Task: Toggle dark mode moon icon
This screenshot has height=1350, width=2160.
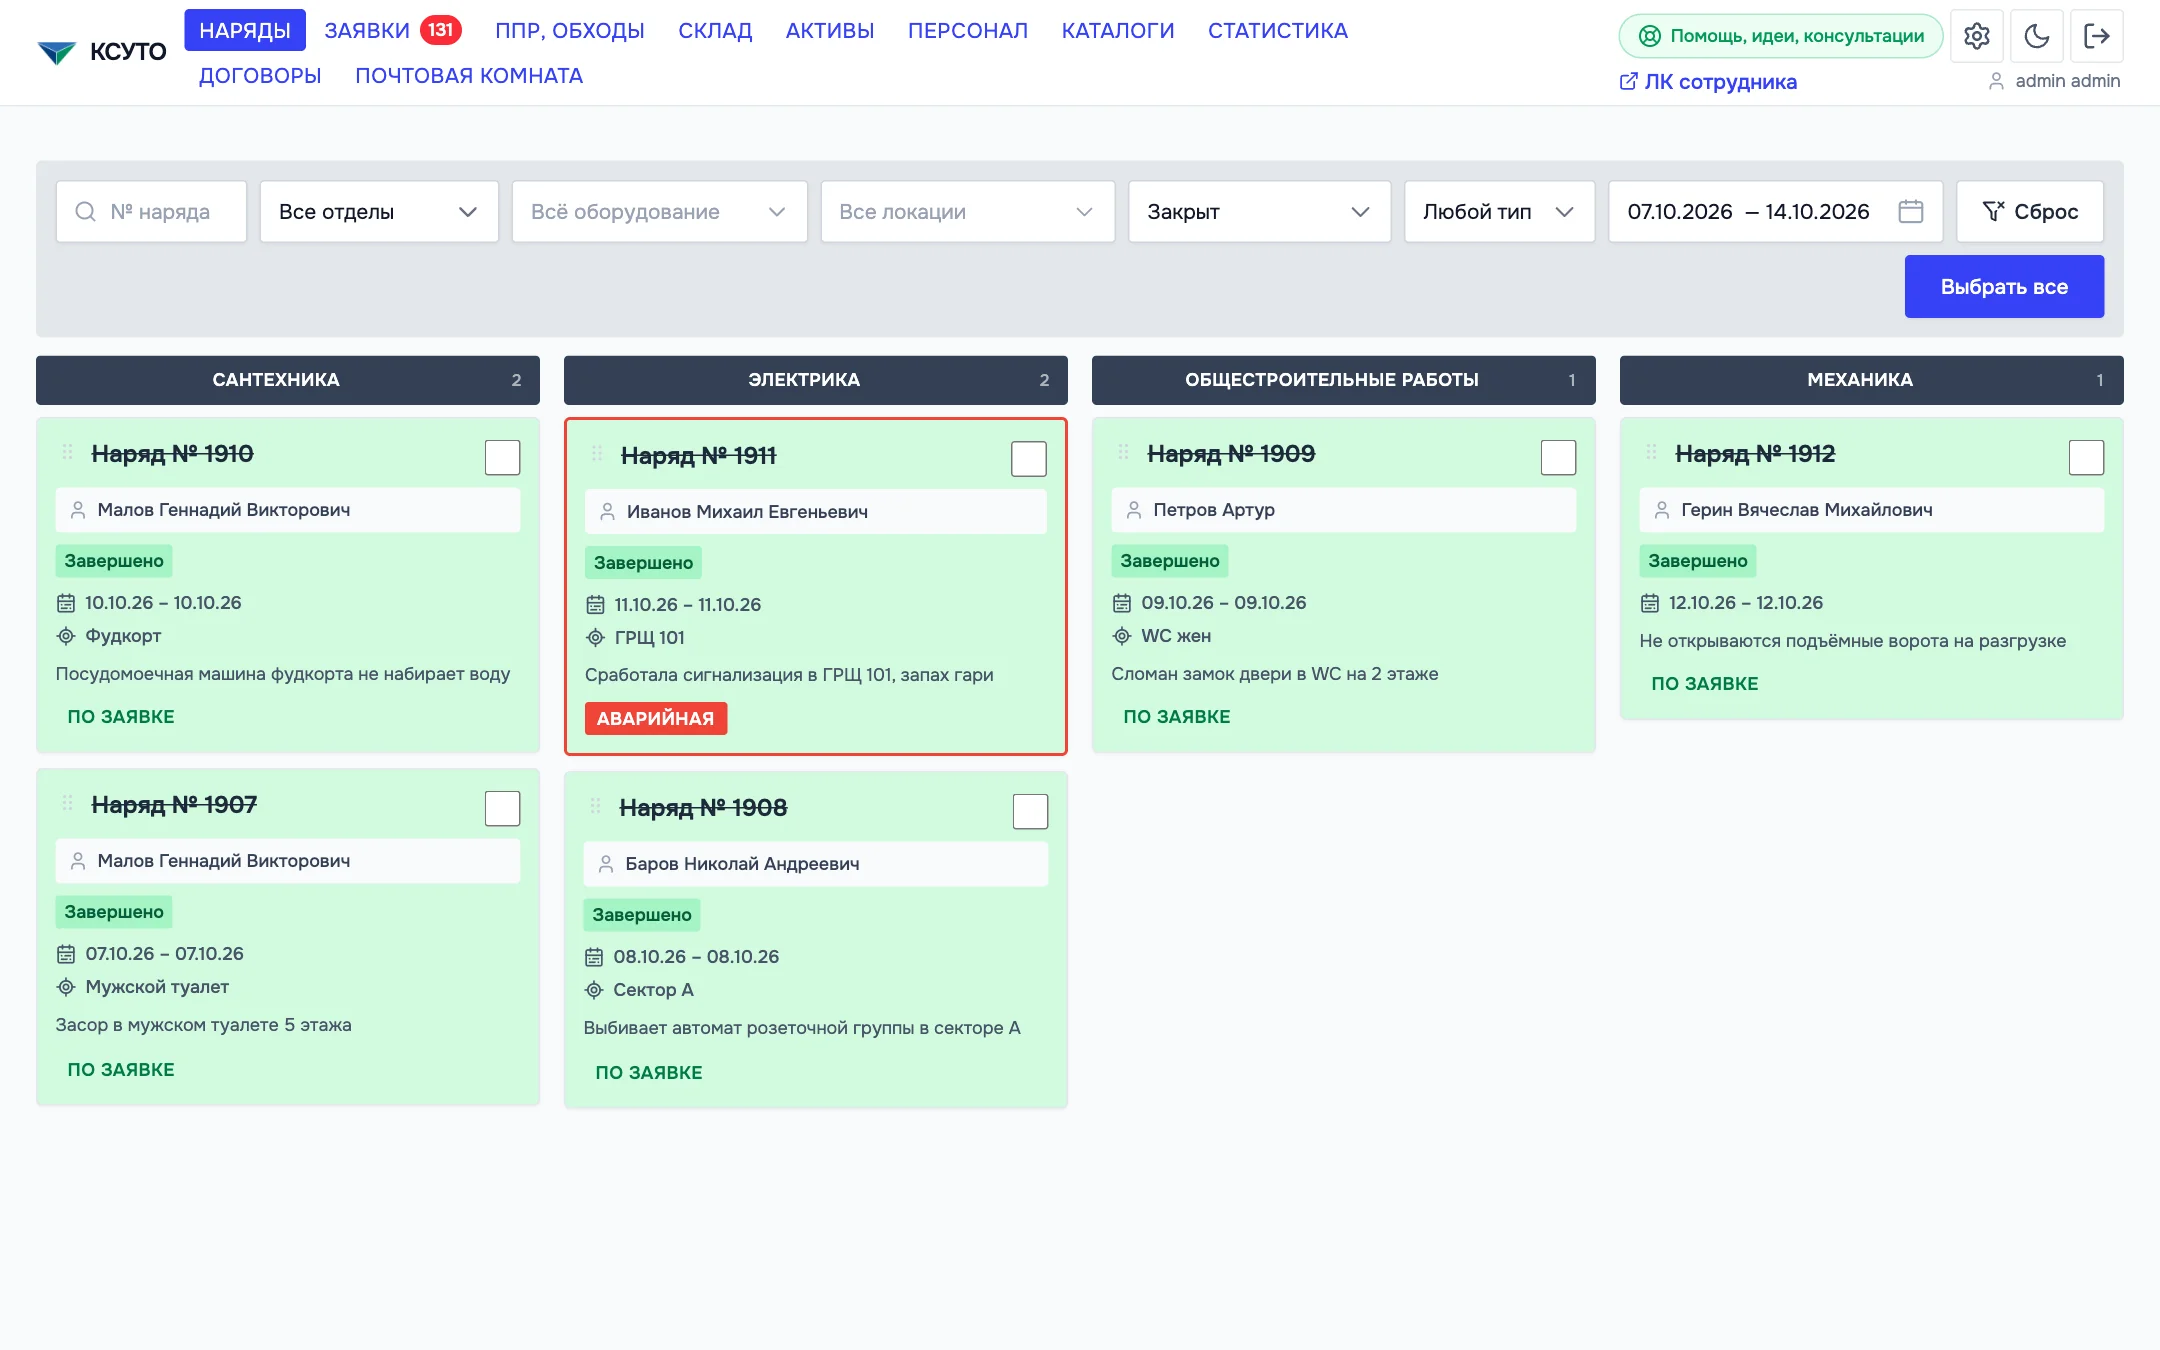Action: 2036,36
